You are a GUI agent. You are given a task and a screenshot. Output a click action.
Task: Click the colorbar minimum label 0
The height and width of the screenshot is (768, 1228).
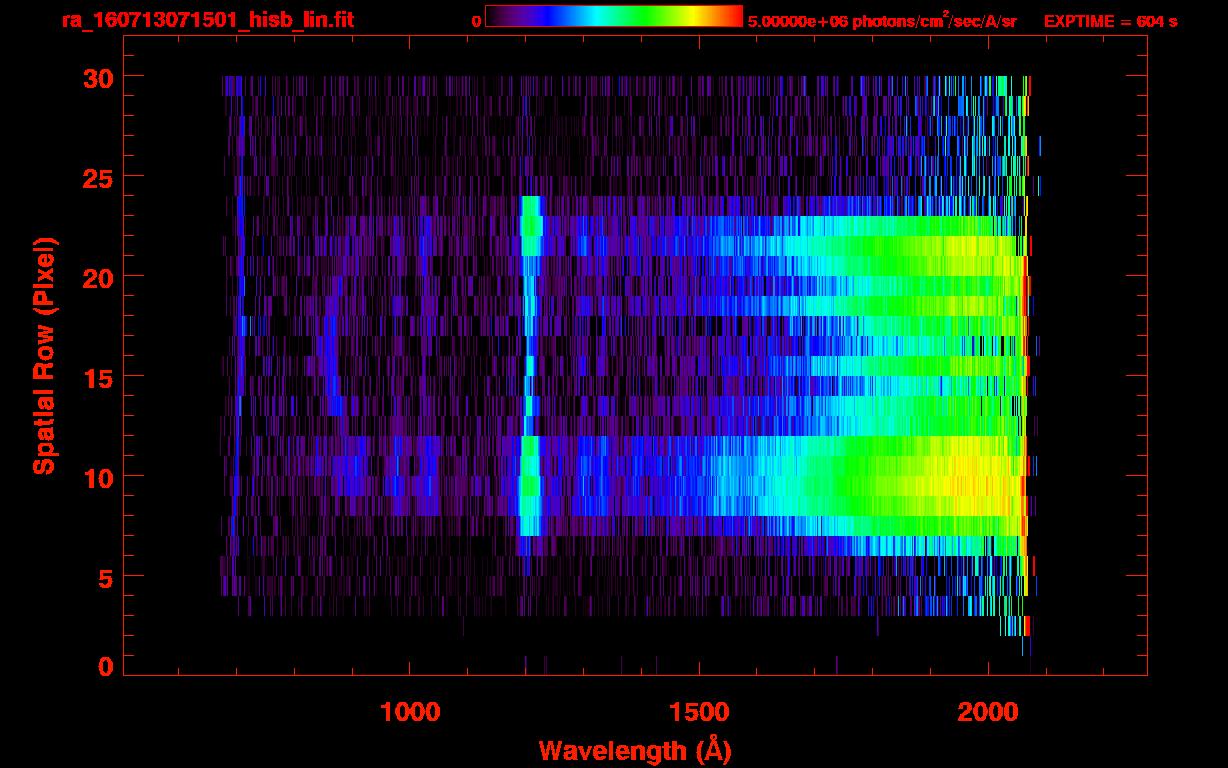476,21
